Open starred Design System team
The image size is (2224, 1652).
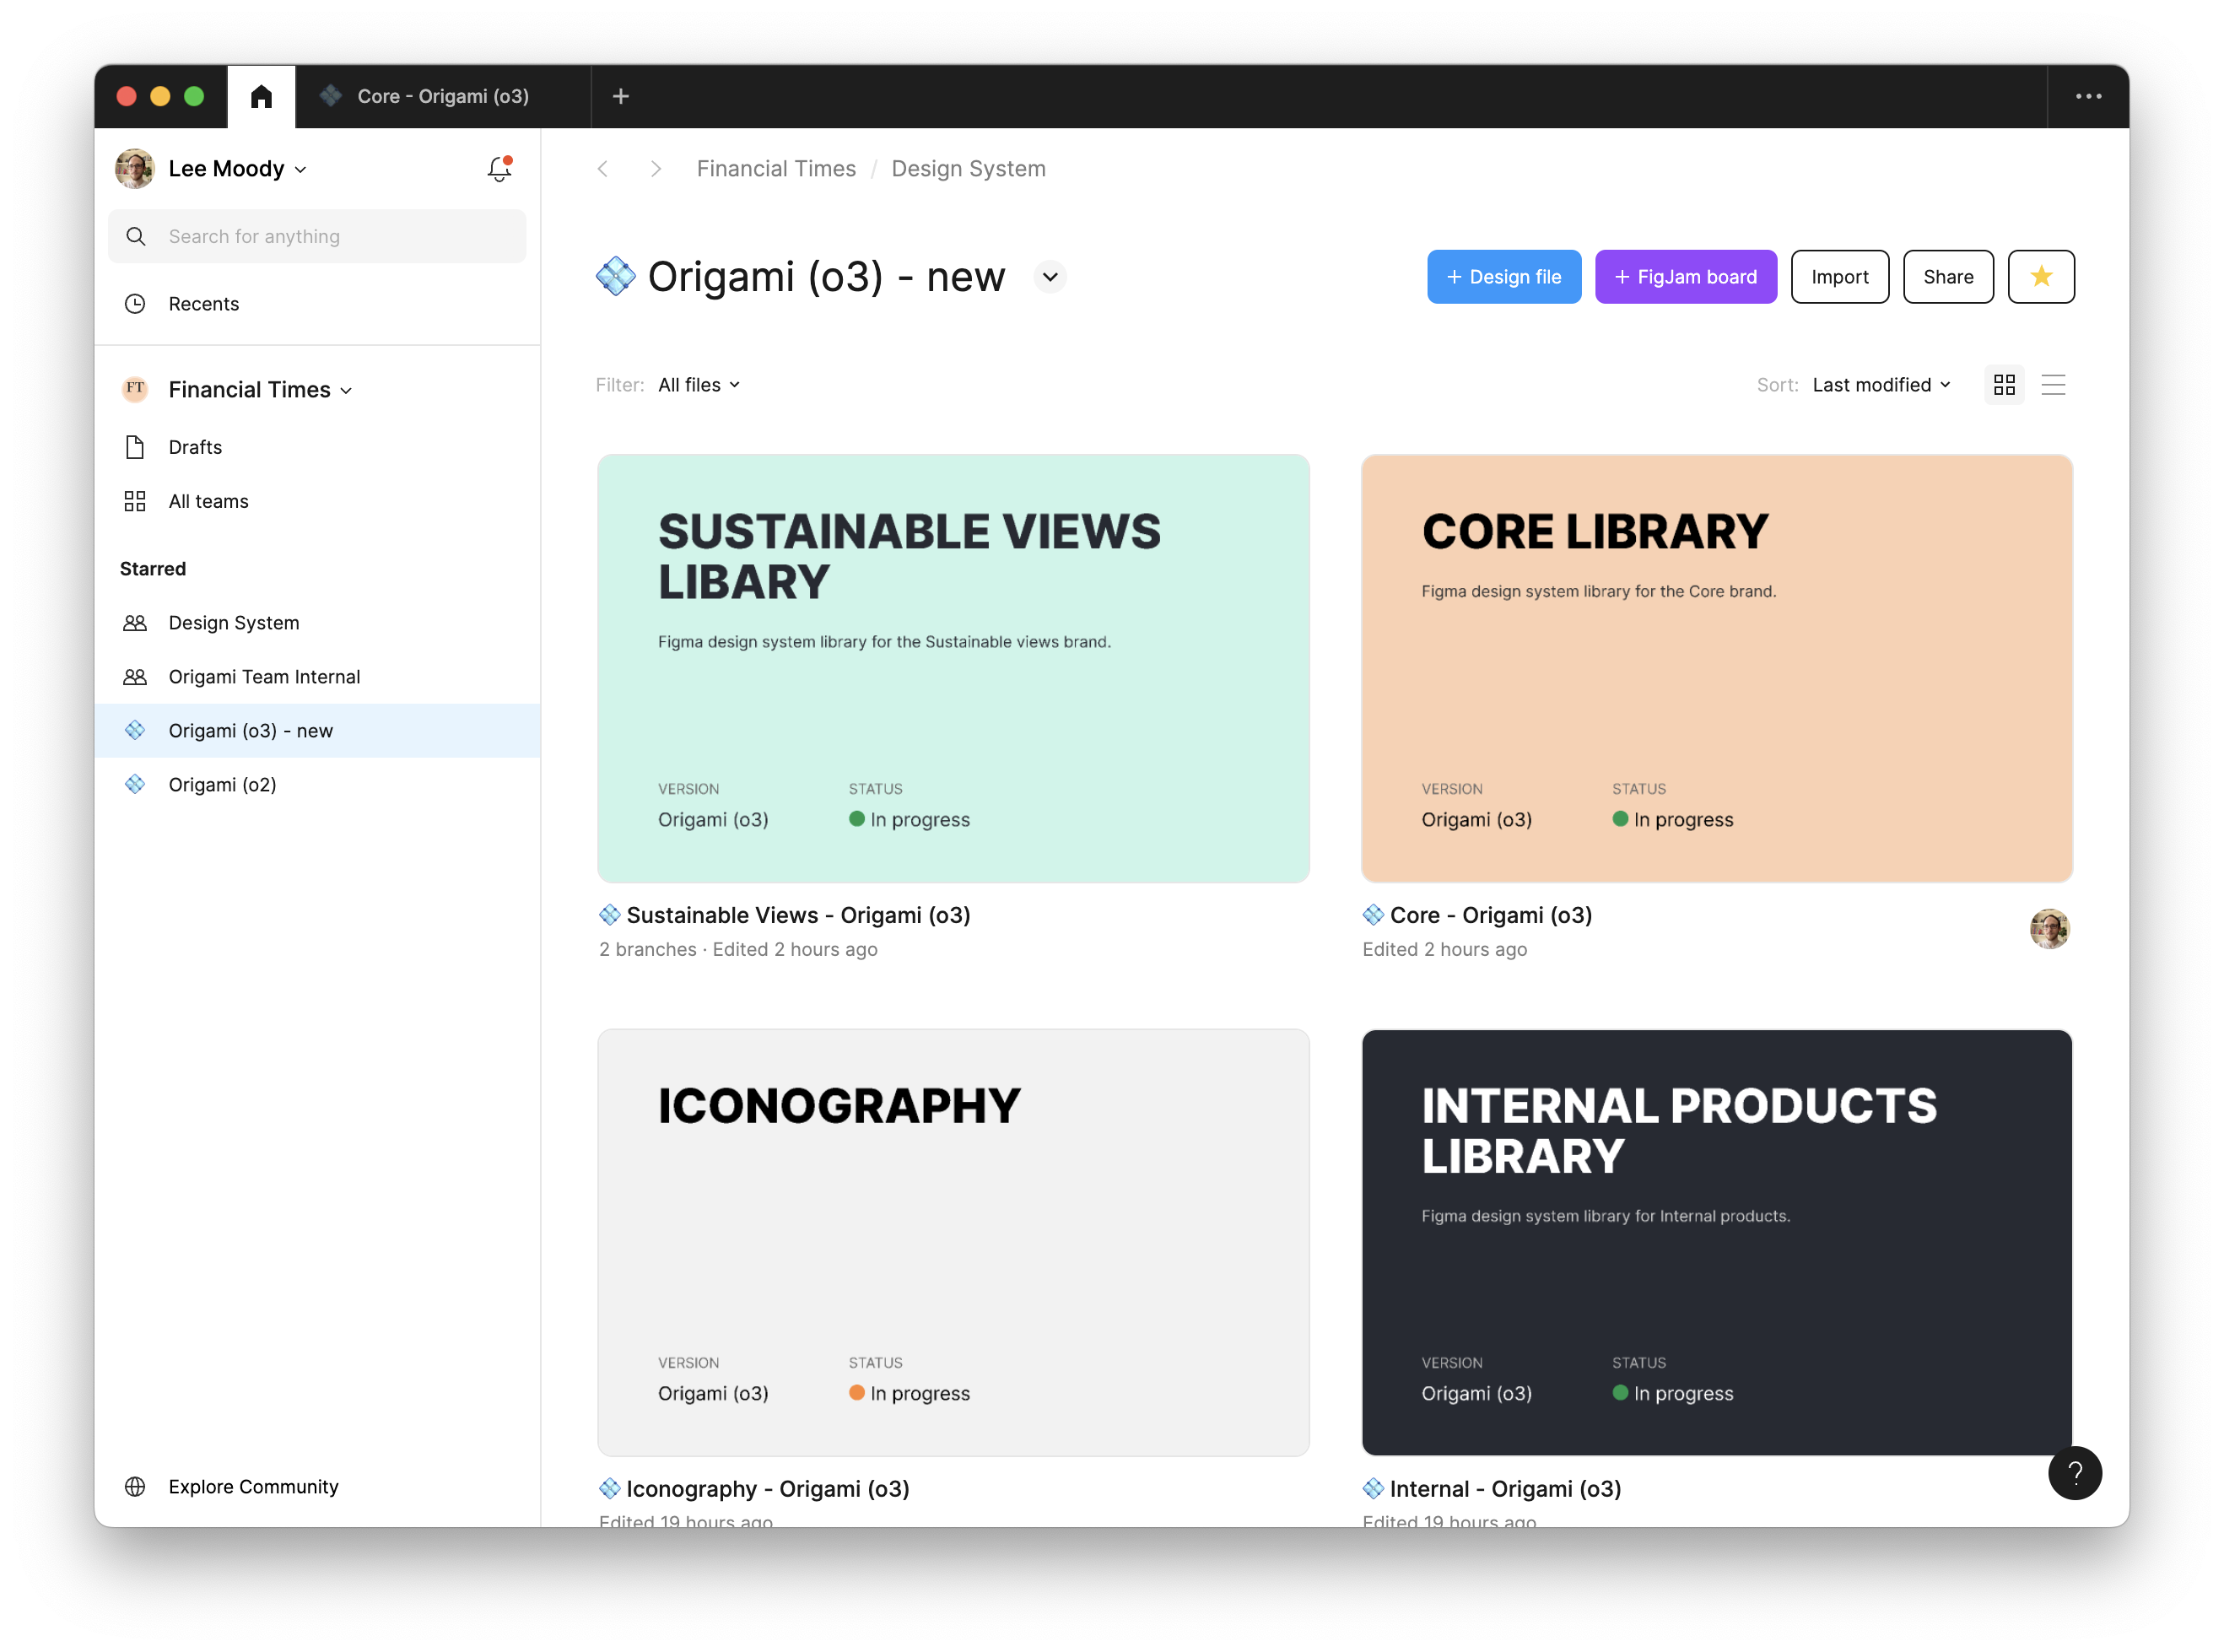click(317, 622)
